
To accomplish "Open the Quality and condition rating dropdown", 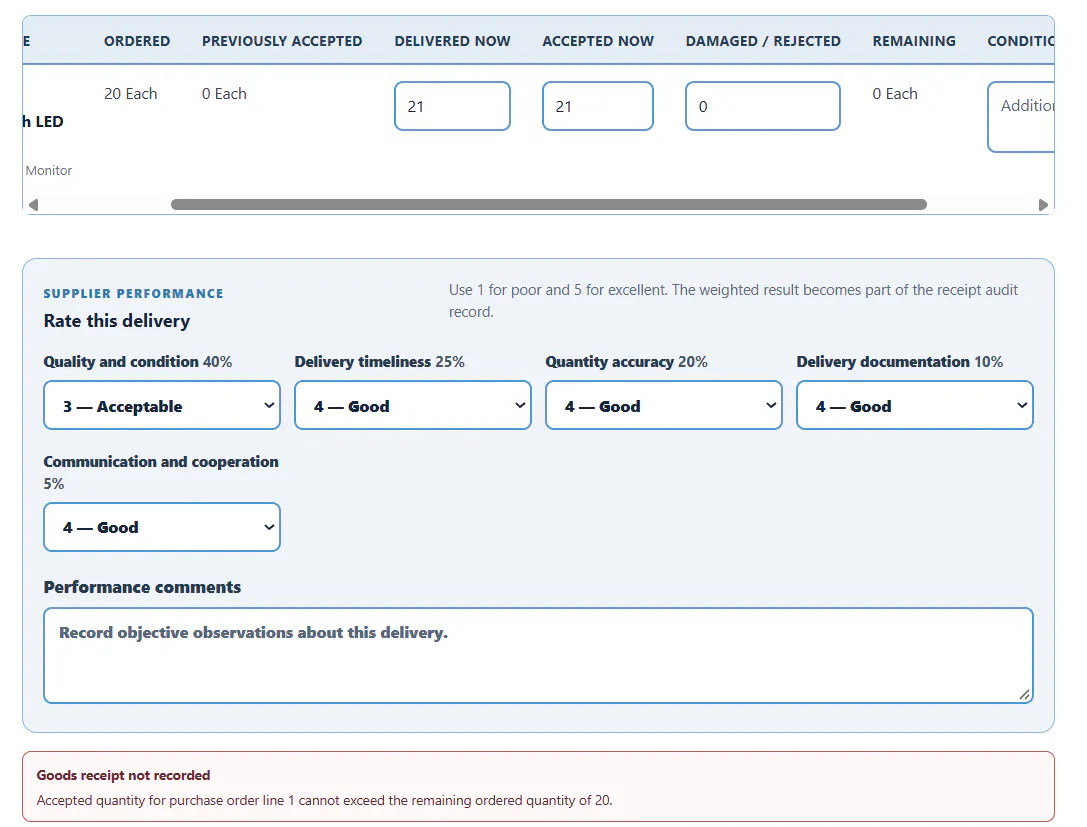I will click(x=162, y=406).
